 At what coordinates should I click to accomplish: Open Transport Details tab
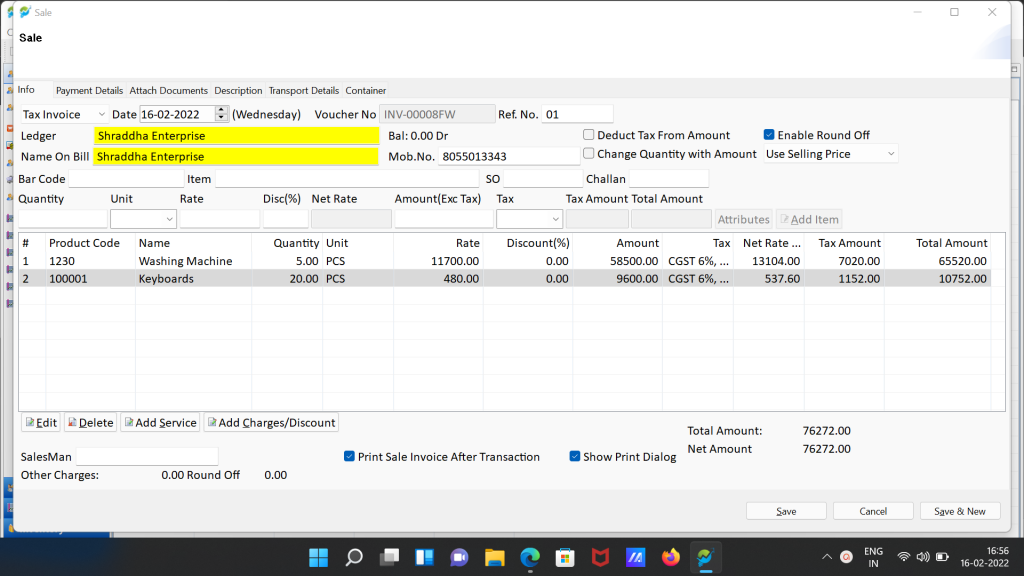[x=304, y=91]
